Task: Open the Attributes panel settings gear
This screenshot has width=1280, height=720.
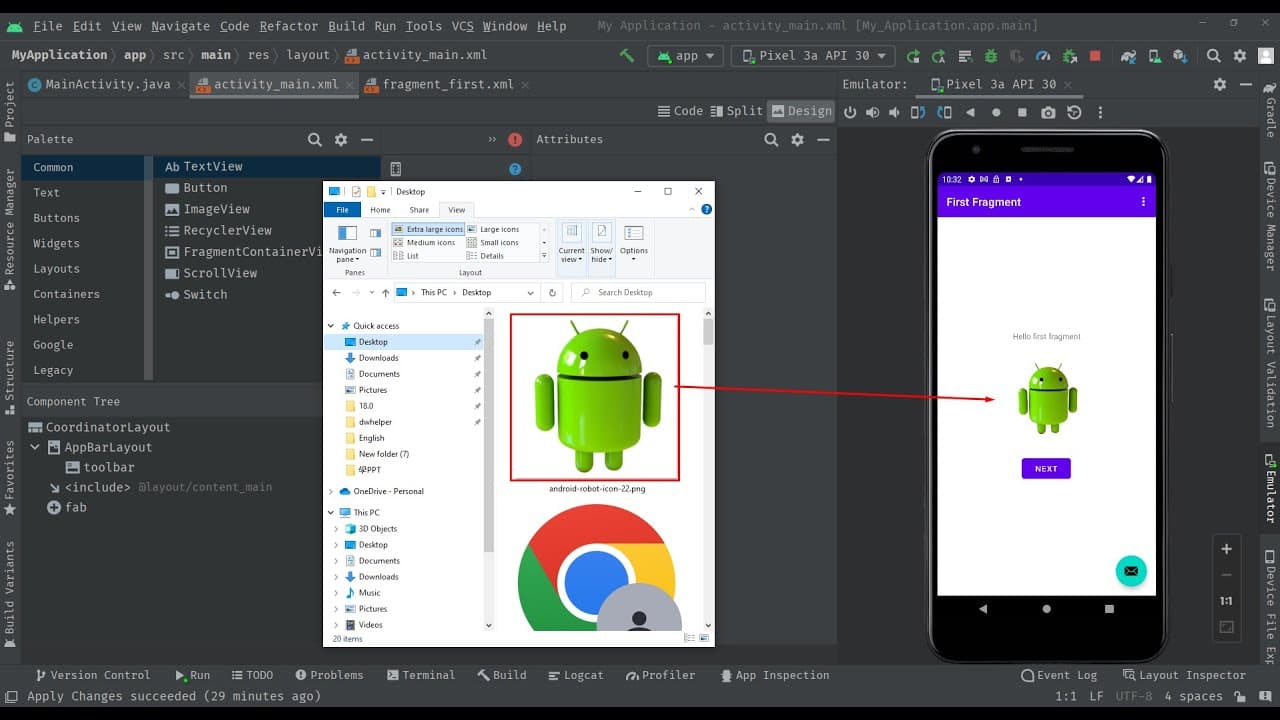Action: tap(797, 140)
